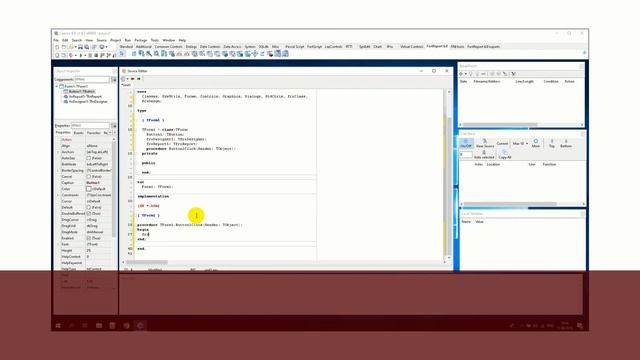Click the Filename/Address column header in Breakpoints
This screenshot has width=640, height=360.
pos(487,81)
